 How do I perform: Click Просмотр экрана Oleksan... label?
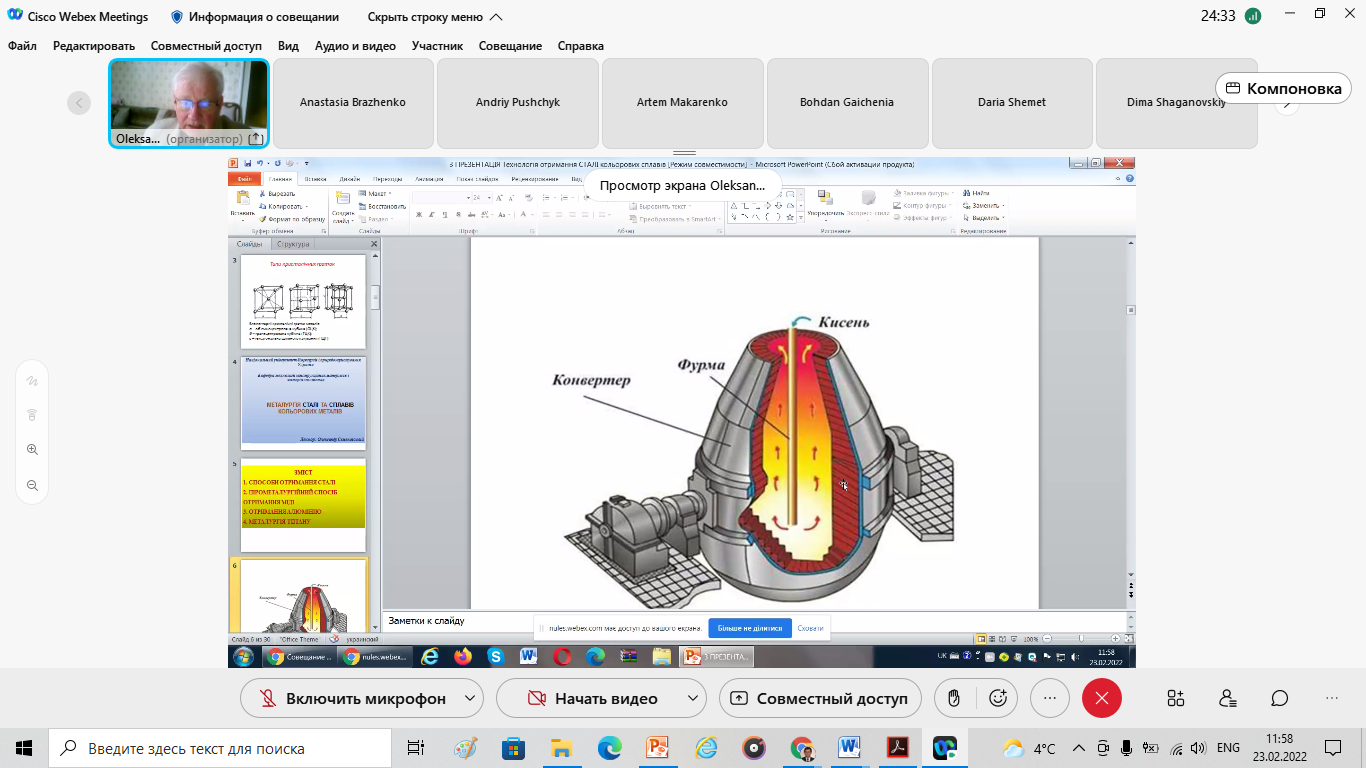click(x=682, y=185)
